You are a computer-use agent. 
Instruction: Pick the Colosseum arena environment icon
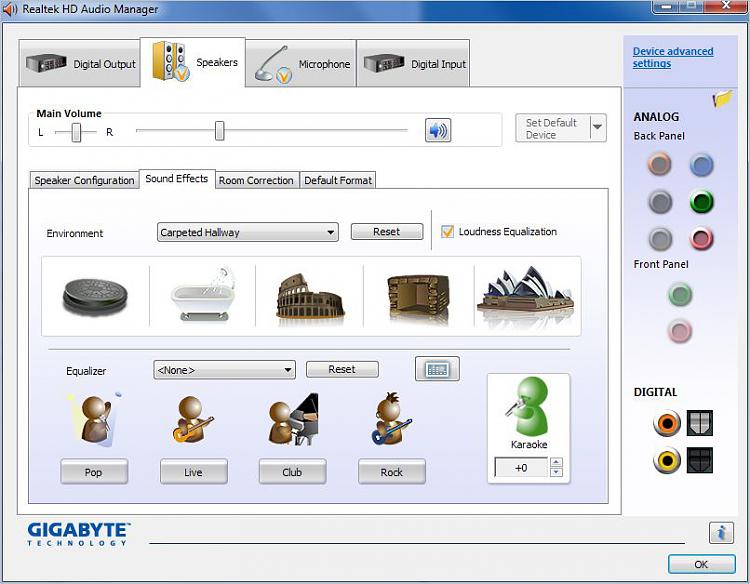[310, 297]
